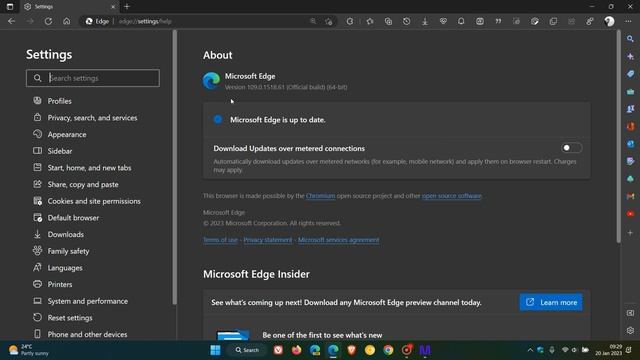Select Start, home, and new tabs
The image size is (640, 360).
click(x=89, y=168)
